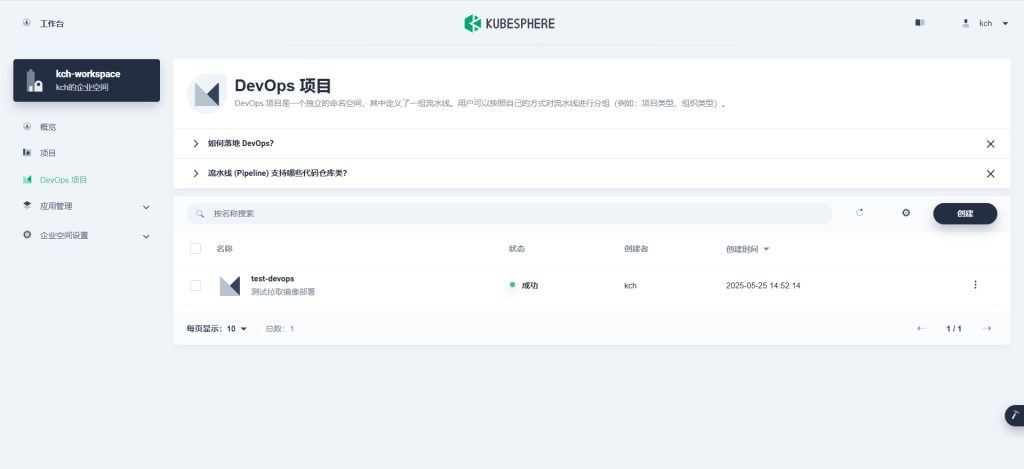Click the 项目 sidebar icon

(27, 152)
